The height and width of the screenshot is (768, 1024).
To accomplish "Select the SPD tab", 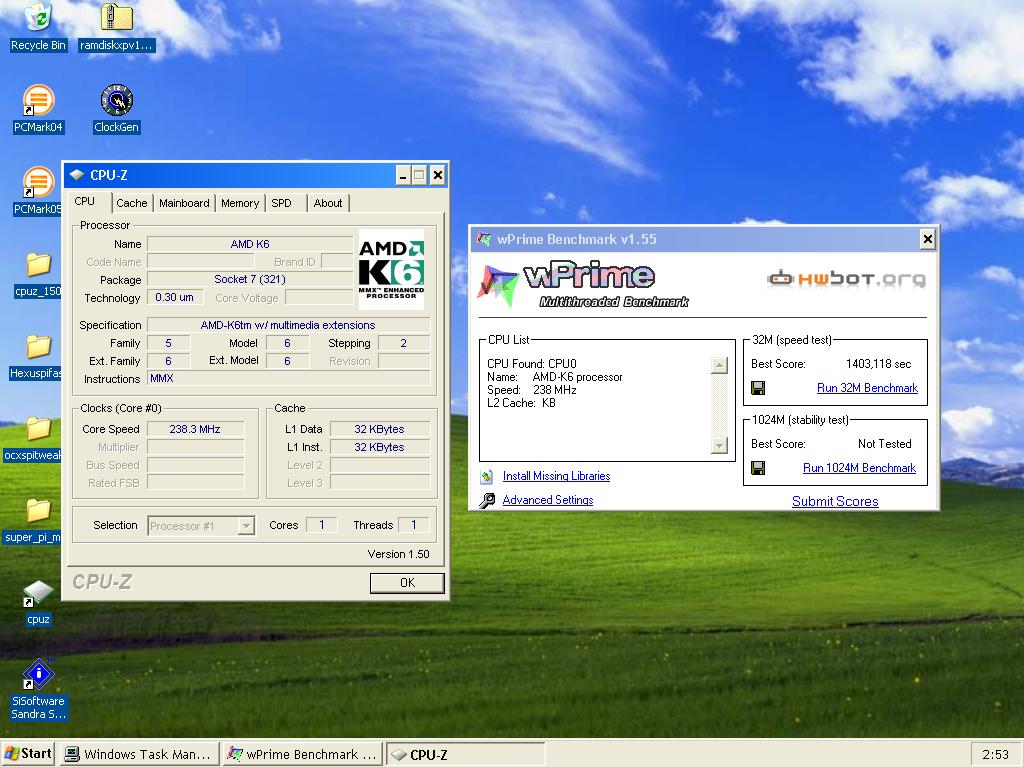I will pos(281,203).
